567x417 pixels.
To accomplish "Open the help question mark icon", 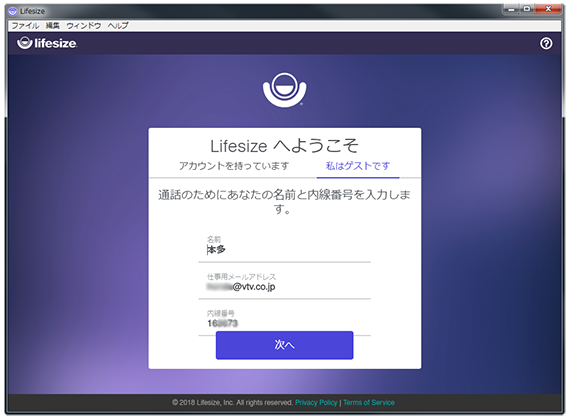I will [546, 43].
